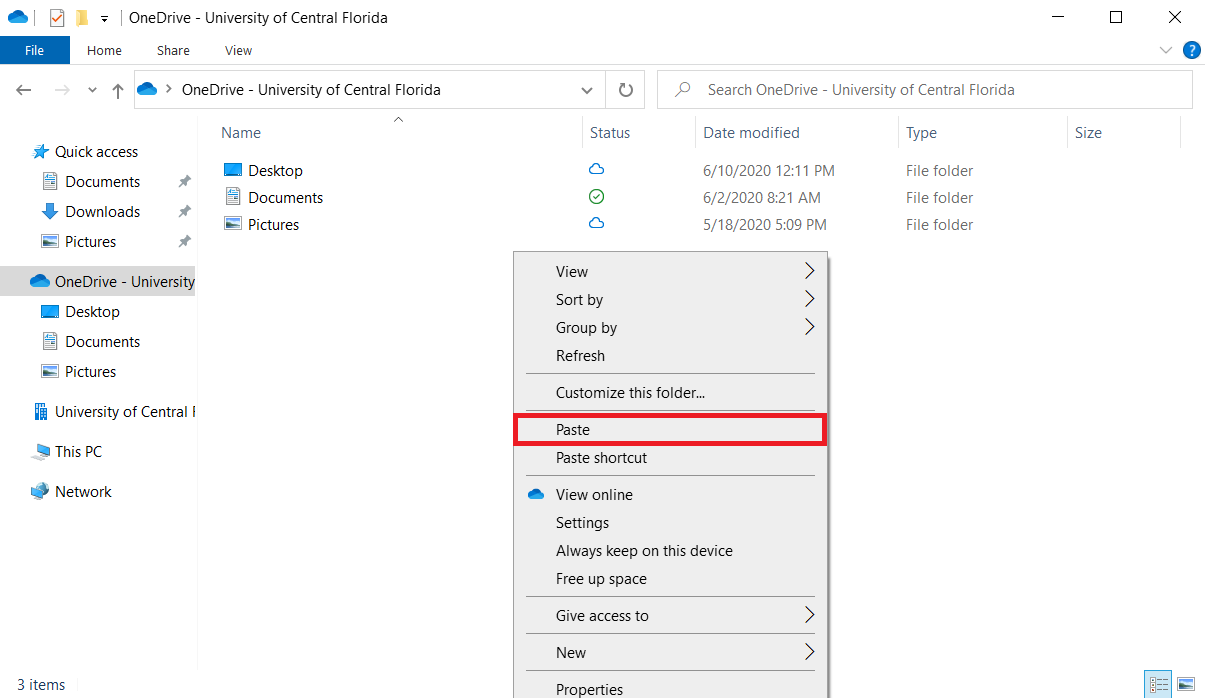Open Help with the blue question mark icon

(1191, 50)
